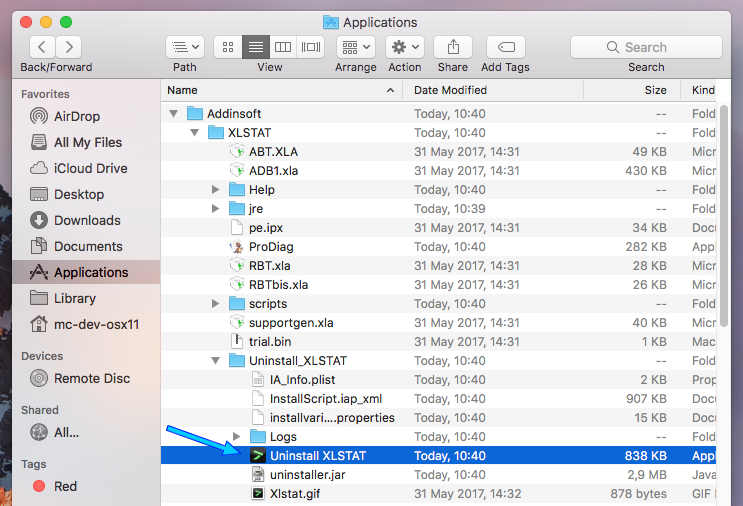Open All My Files in sidebar
Image resolution: width=743 pixels, height=506 pixels.
tap(88, 142)
